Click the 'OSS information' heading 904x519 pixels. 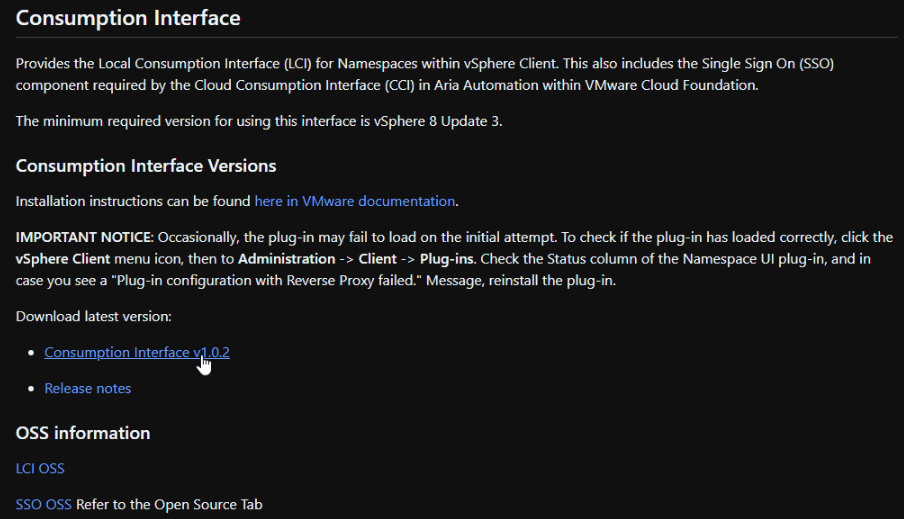tap(83, 433)
